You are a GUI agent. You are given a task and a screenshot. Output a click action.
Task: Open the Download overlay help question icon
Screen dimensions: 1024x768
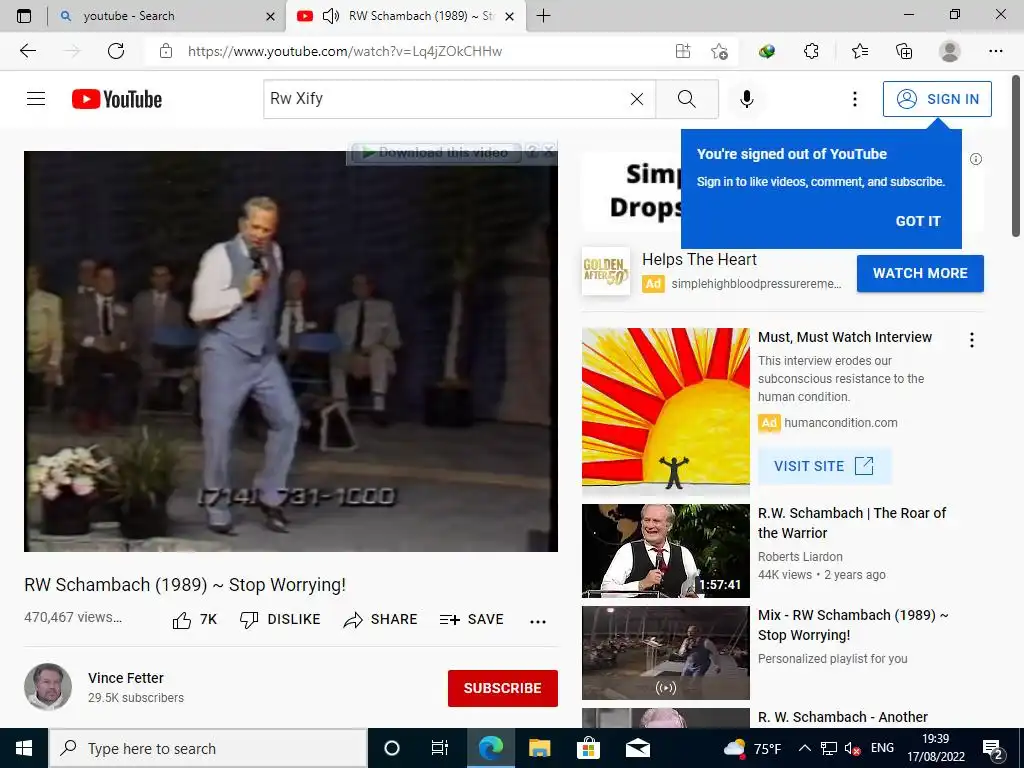[x=532, y=152]
